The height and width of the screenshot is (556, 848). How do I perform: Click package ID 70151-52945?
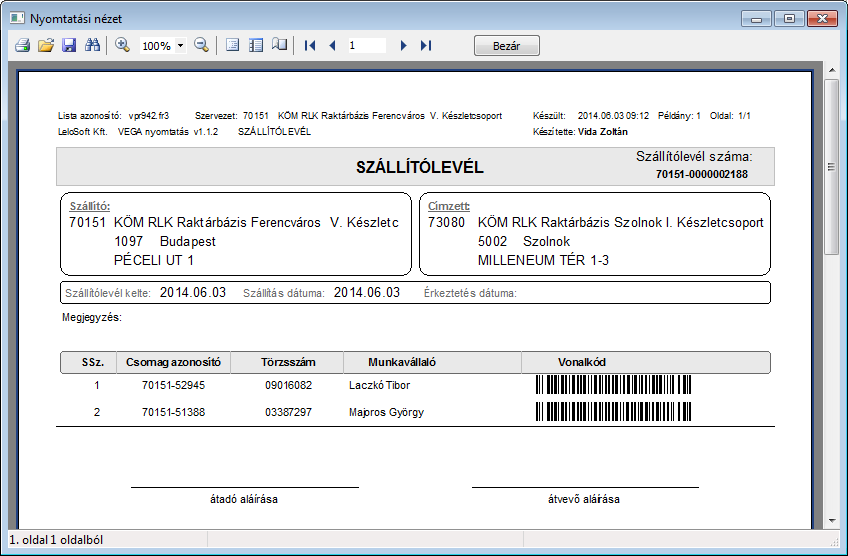tap(173, 385)
